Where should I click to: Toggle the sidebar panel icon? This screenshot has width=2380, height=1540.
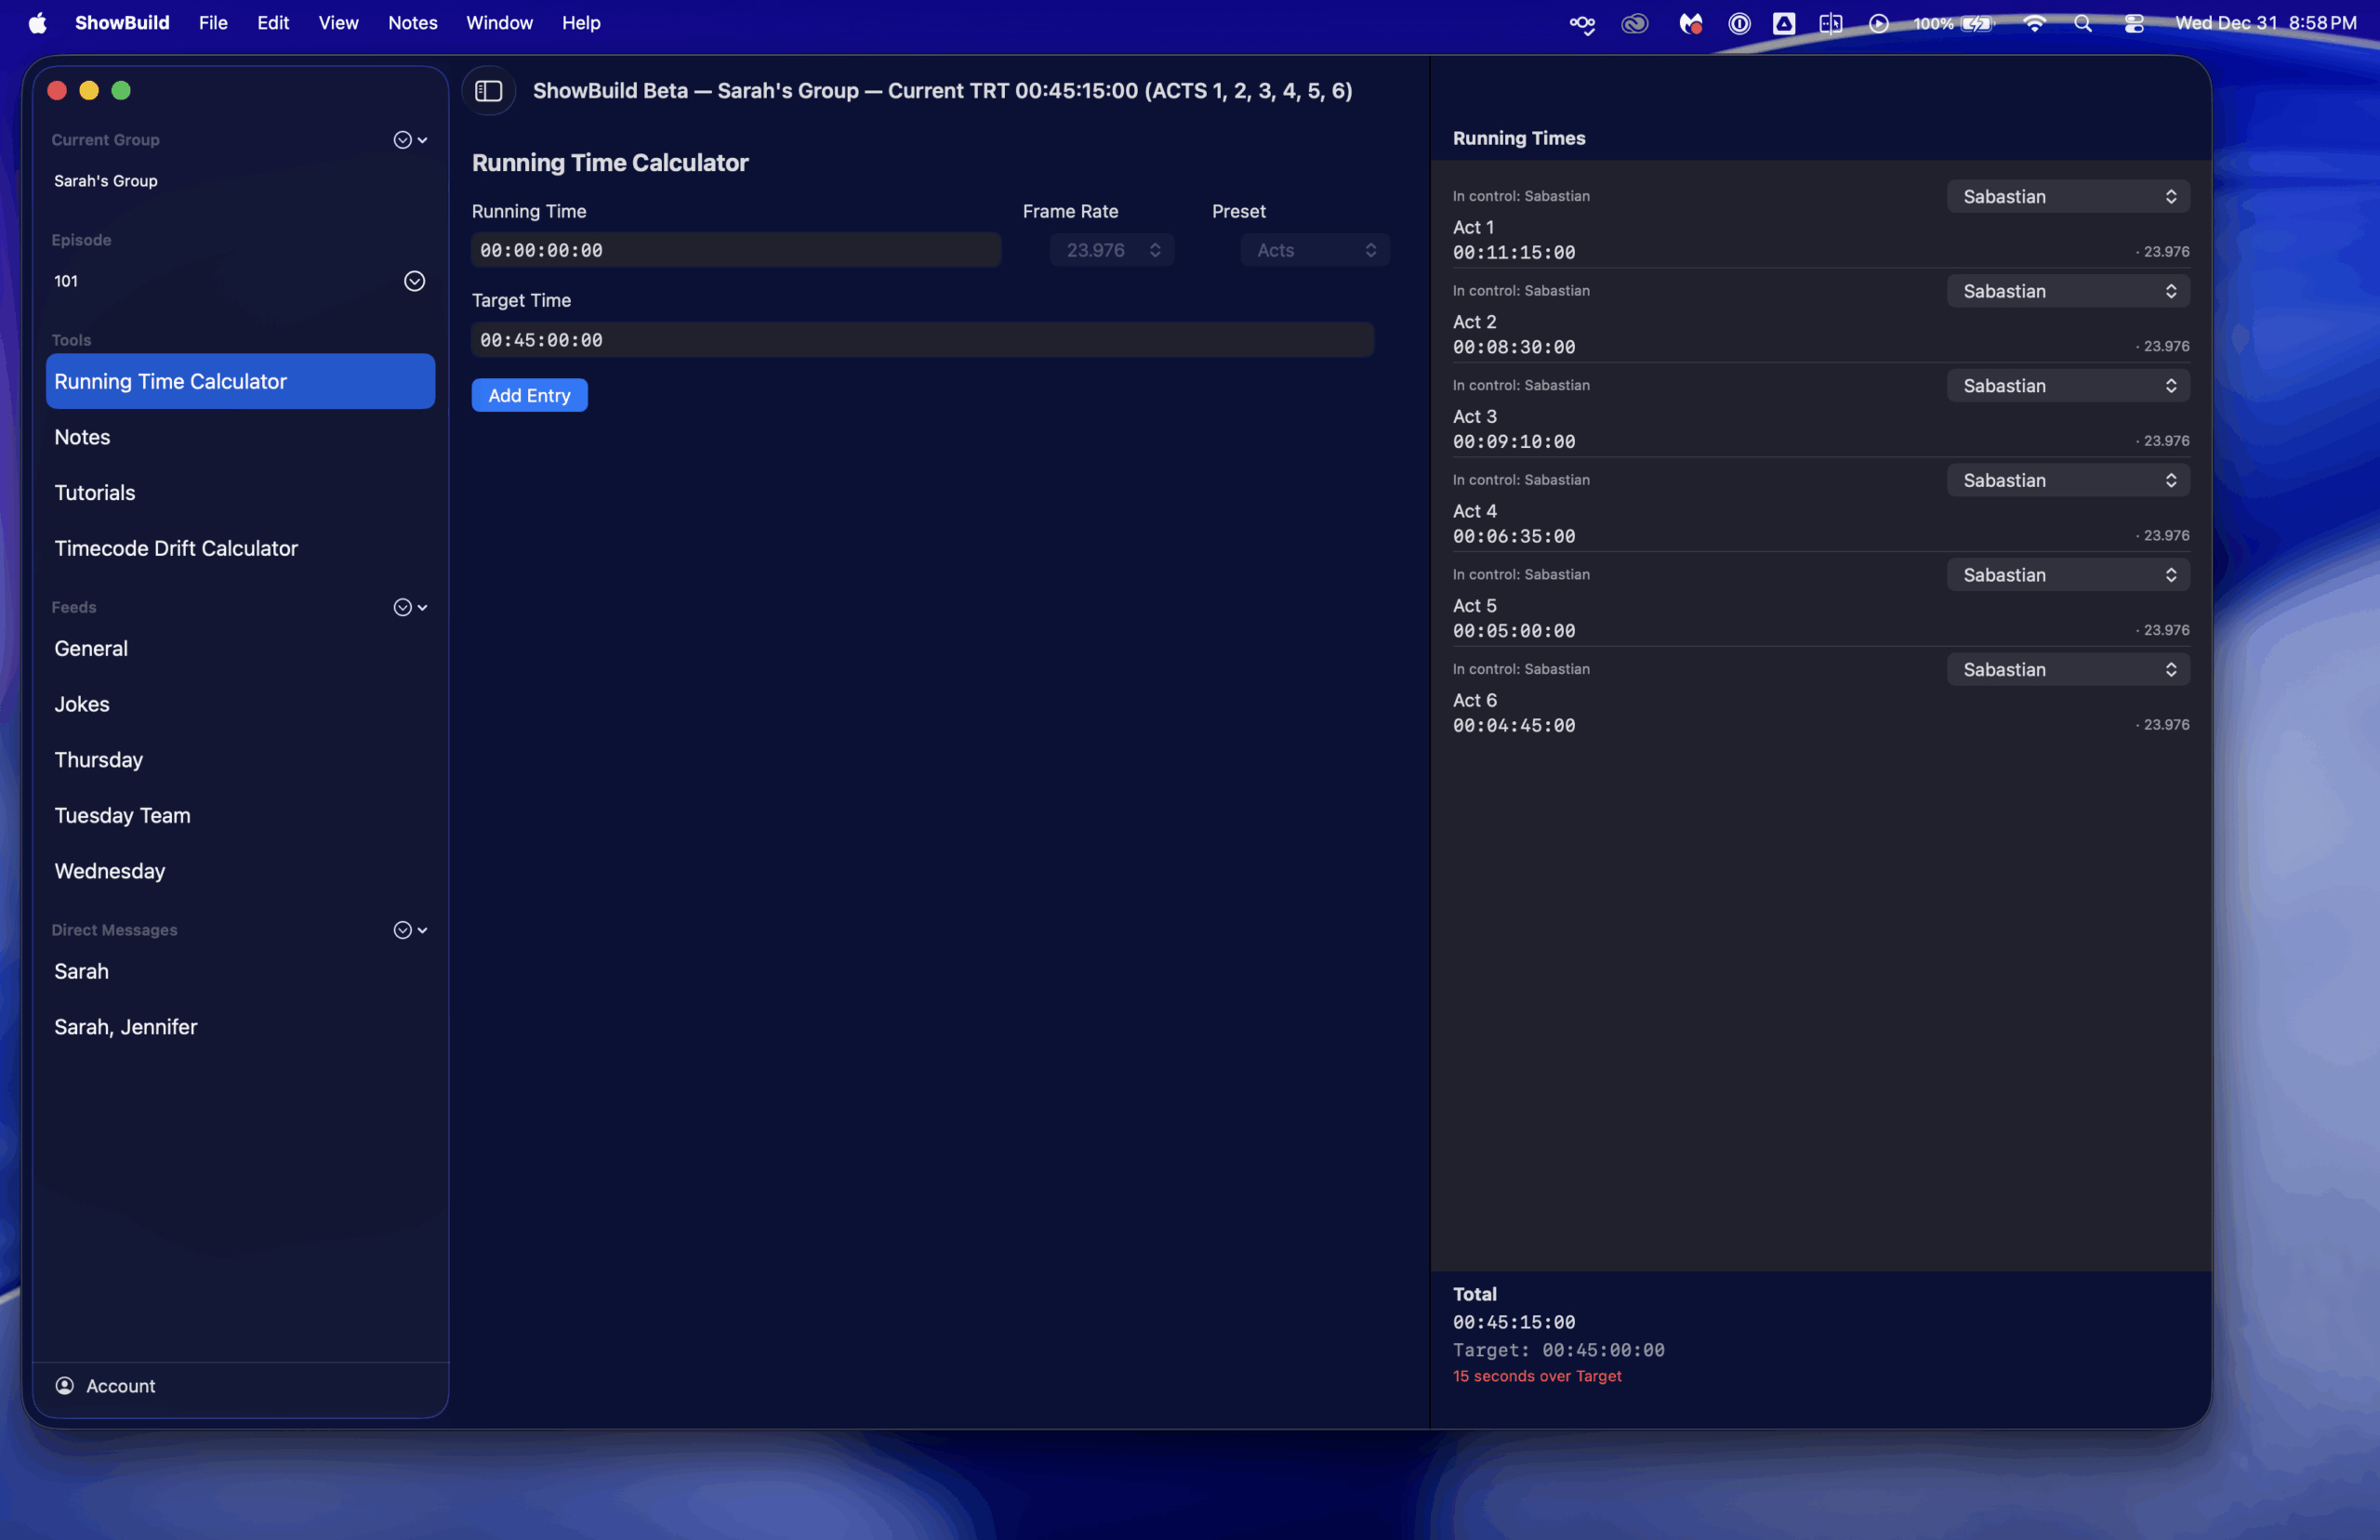pos(488,91)
